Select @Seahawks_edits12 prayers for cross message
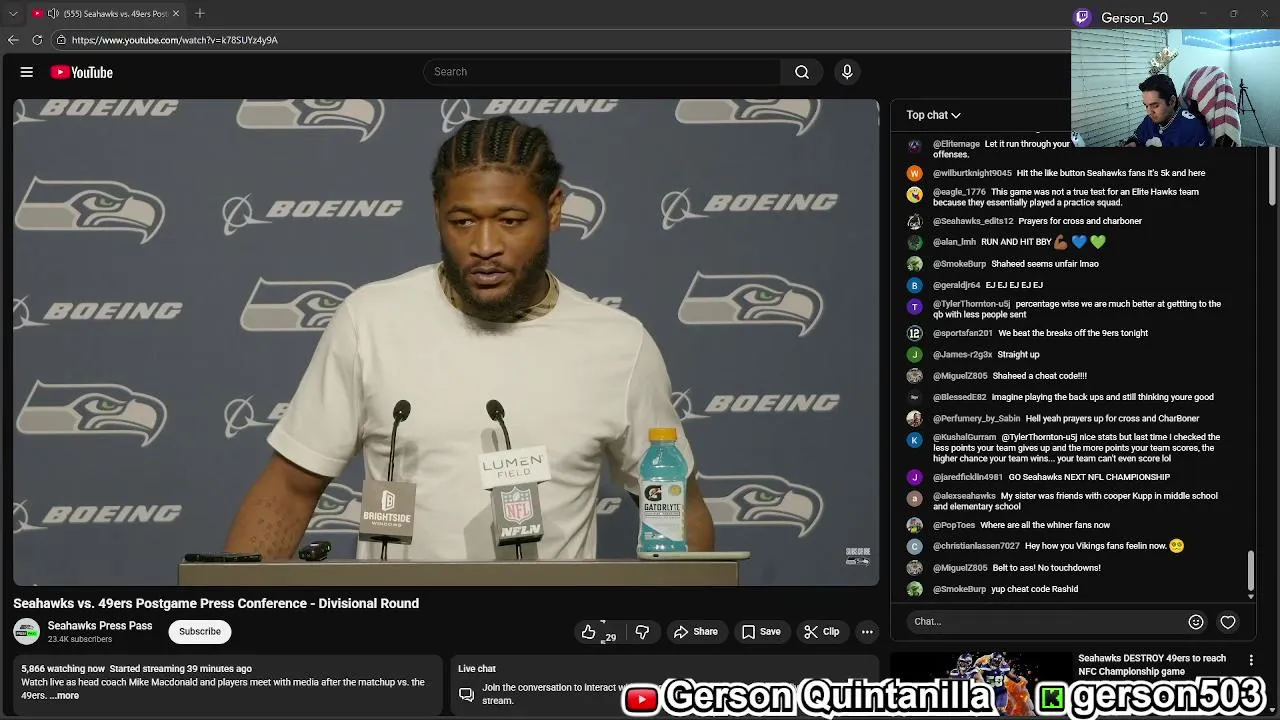 point(1079,221)
